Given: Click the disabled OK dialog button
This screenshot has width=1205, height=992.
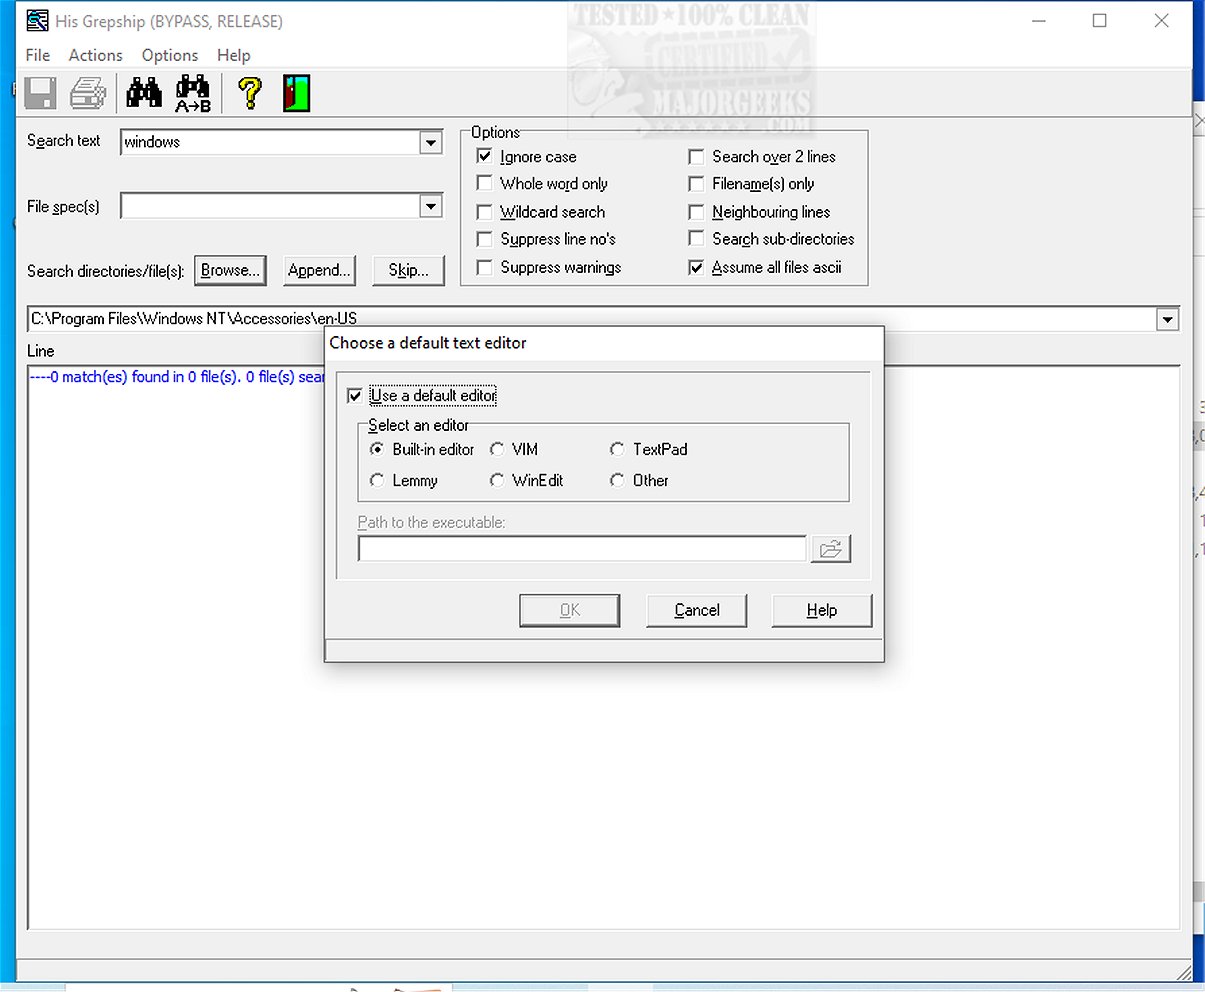Looking at the screenshot, I should 570,610.
